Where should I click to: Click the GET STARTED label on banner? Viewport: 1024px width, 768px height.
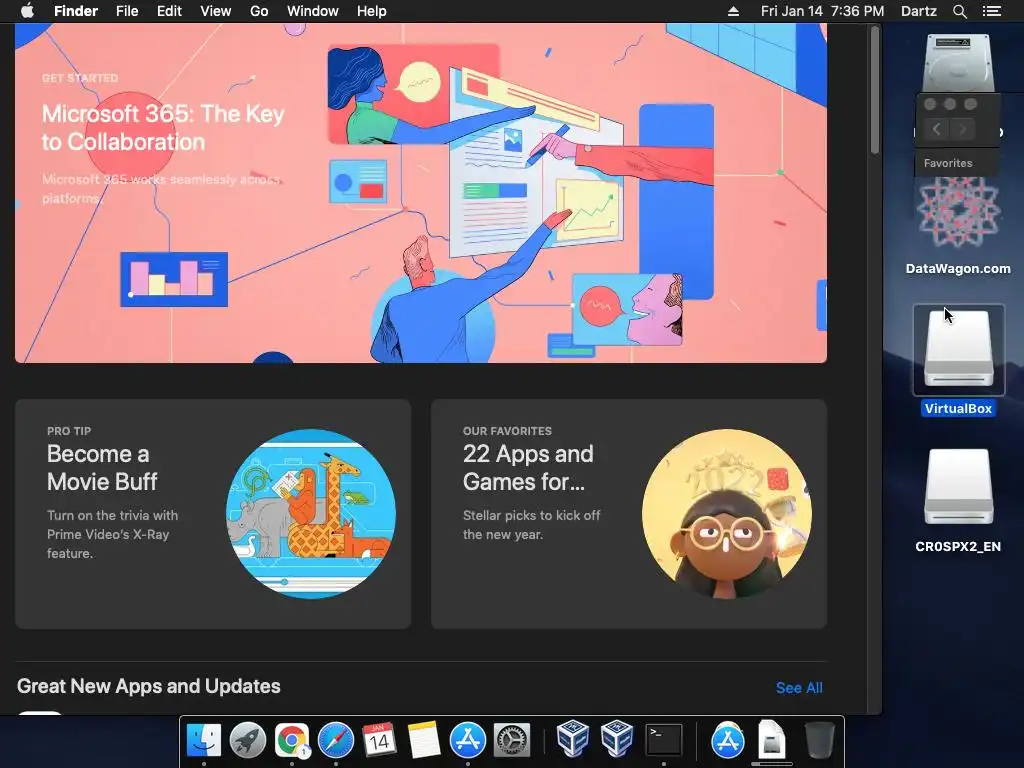80,78
